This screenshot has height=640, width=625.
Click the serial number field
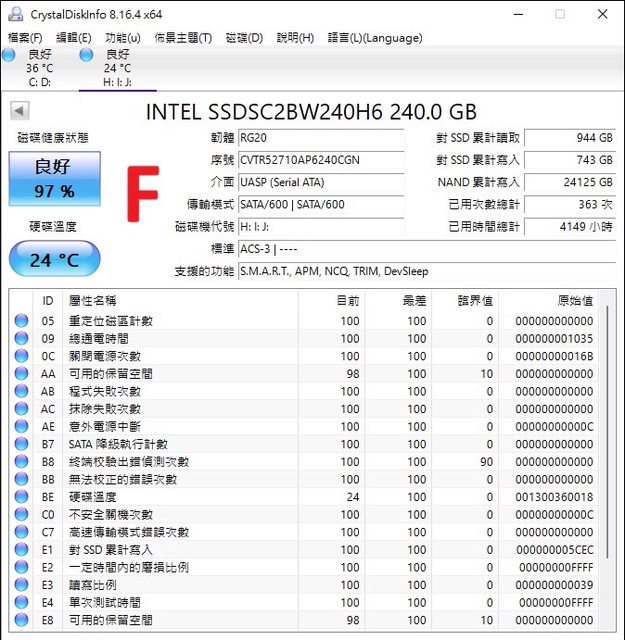click(x=320, y=160)
